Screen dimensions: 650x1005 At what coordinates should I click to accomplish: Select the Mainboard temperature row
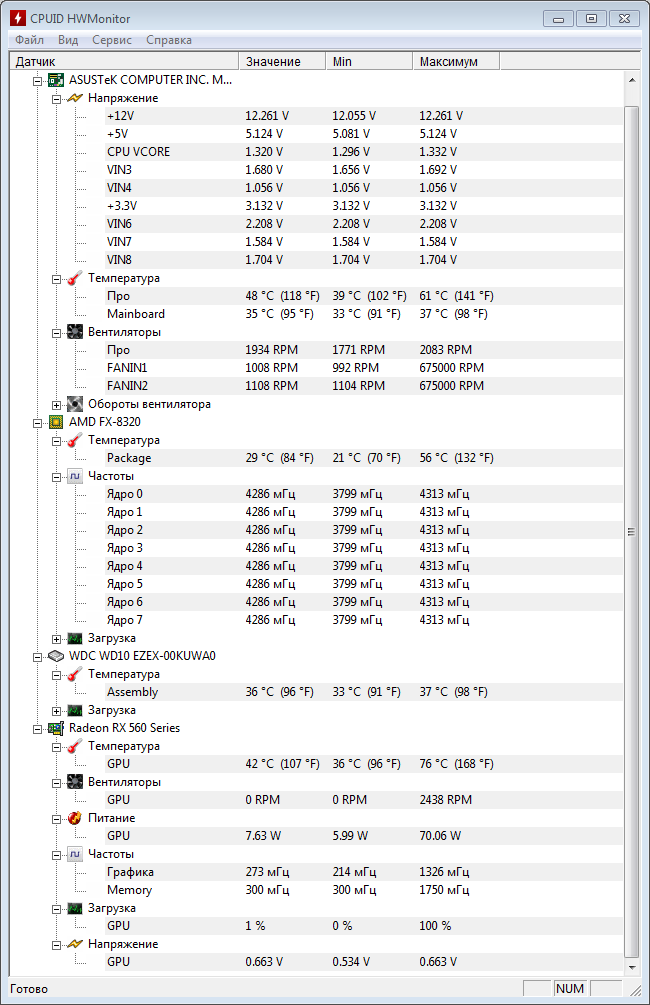[x=363, y=314]
